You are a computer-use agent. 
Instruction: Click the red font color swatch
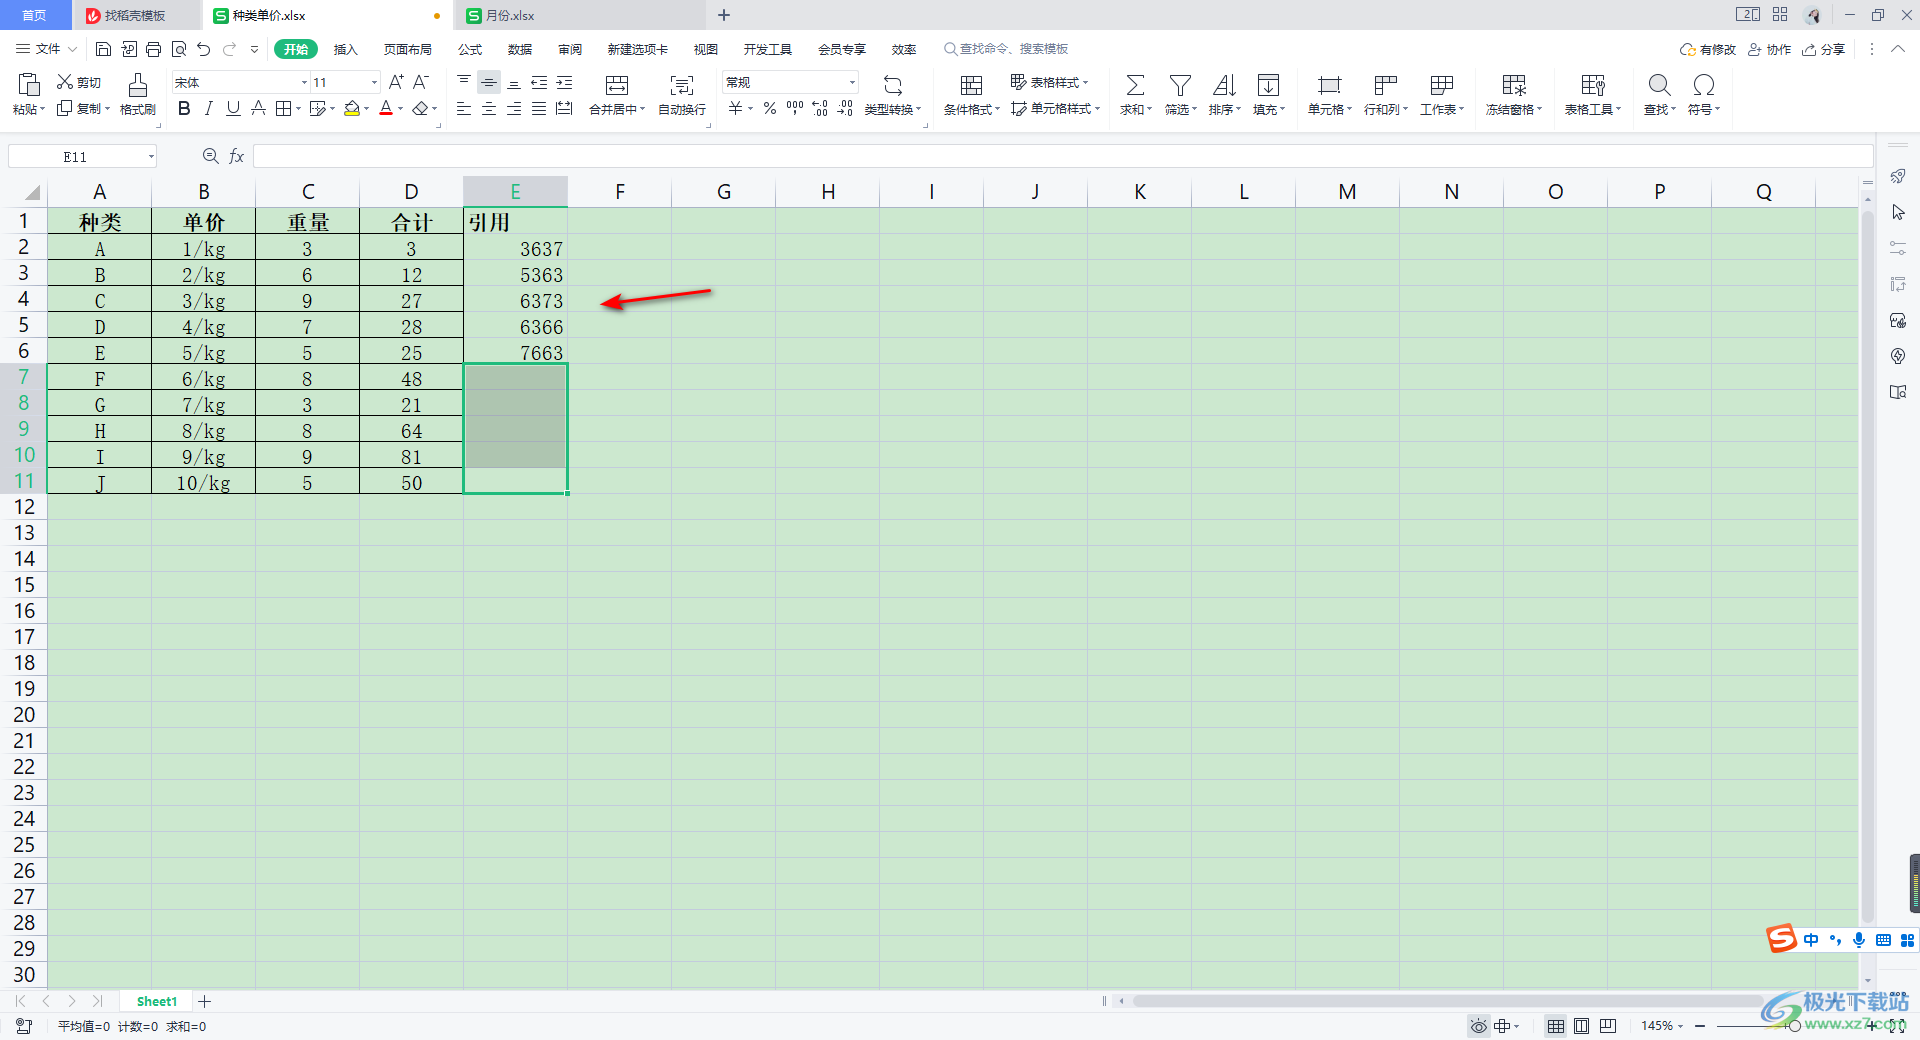tap(386, 108)
